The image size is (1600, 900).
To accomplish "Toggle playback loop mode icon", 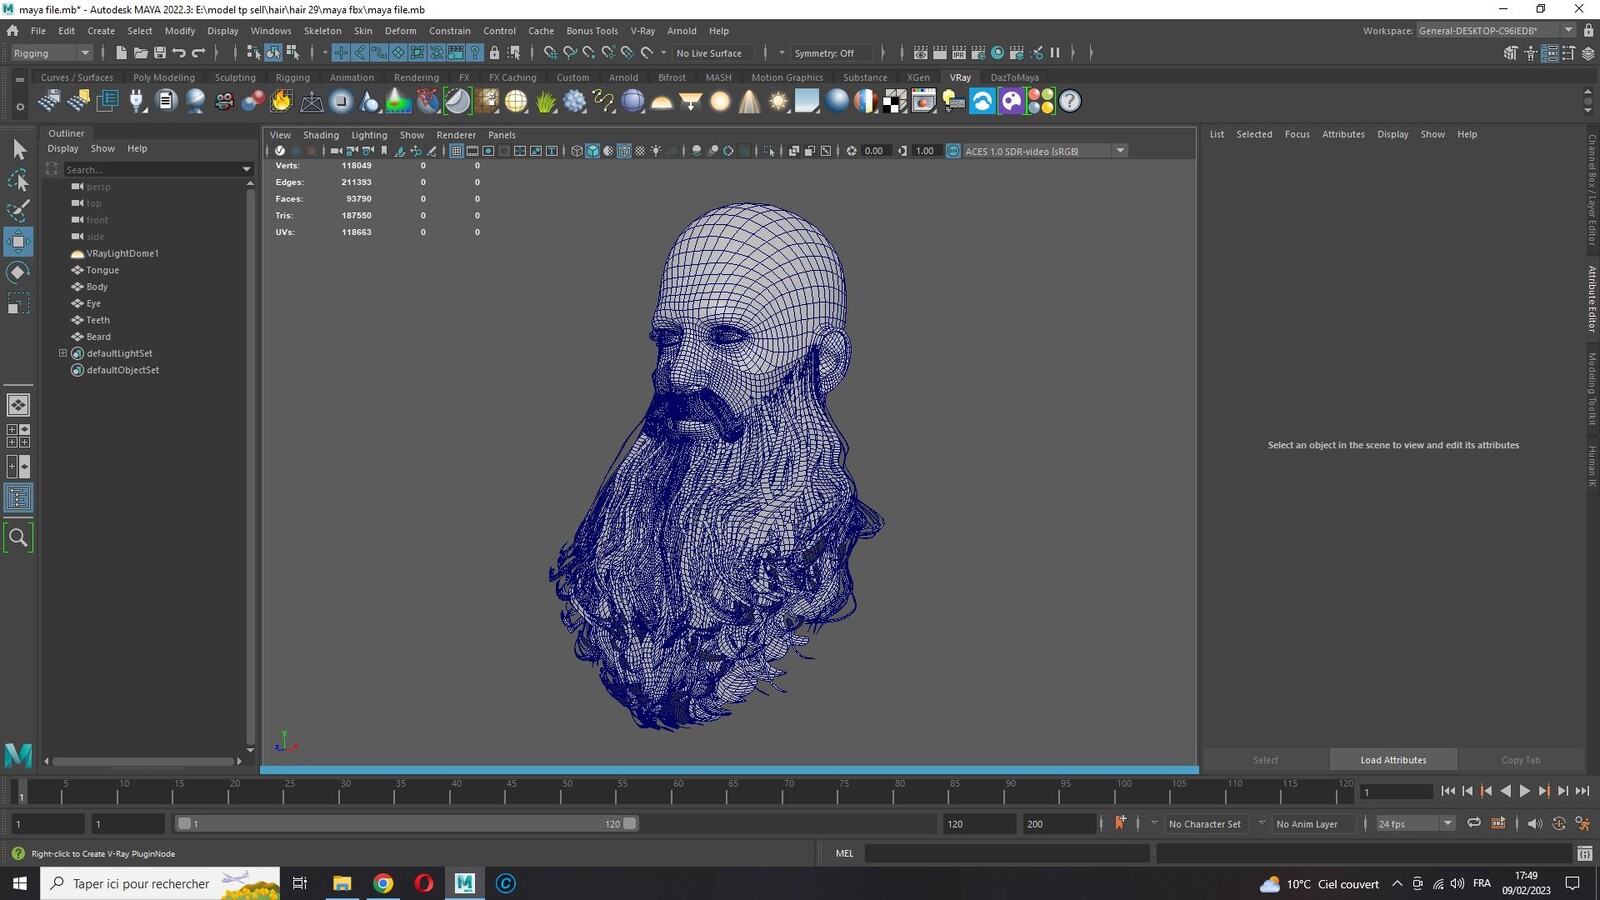I will pos(1474,823).
